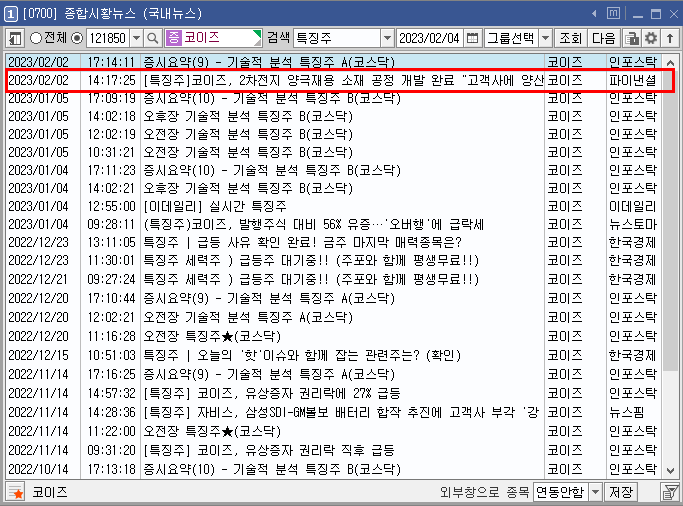Screen dimensions: 683x506
Task: Expand the 그룹선택 dropdown arrow
Action: [545, 38]
